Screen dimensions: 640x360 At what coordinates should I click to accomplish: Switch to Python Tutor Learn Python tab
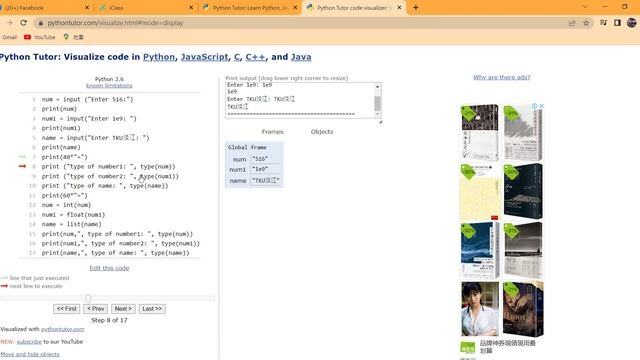point(250,8)
